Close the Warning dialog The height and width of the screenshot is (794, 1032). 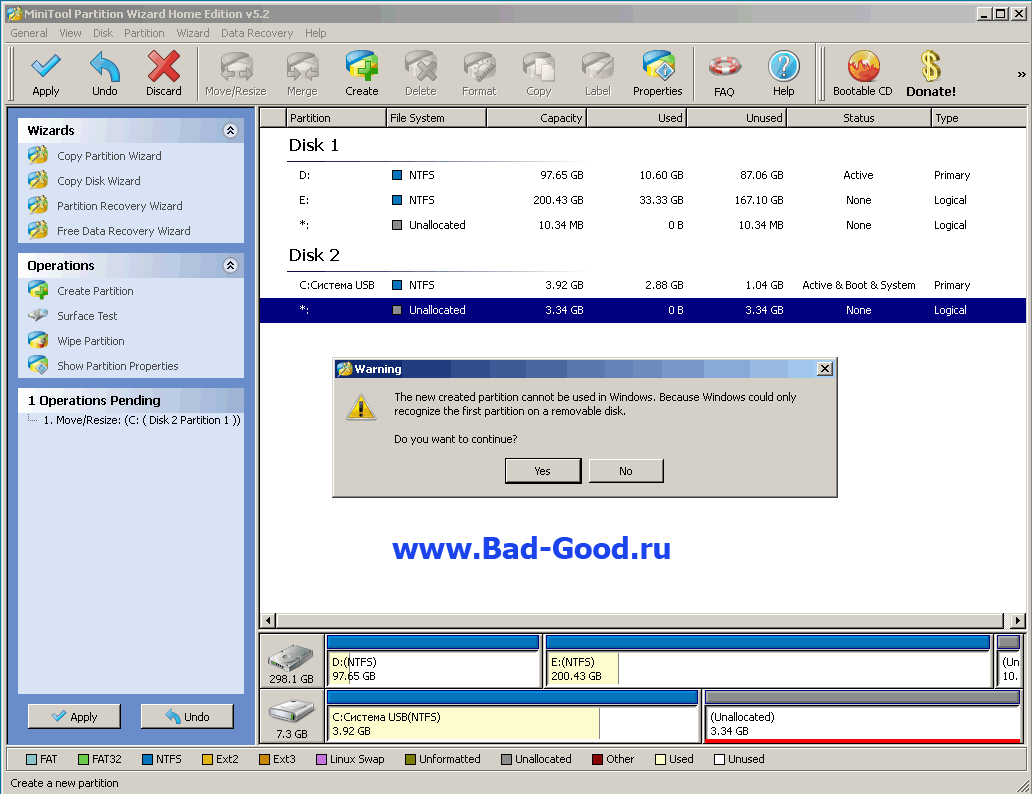[825, 369]
